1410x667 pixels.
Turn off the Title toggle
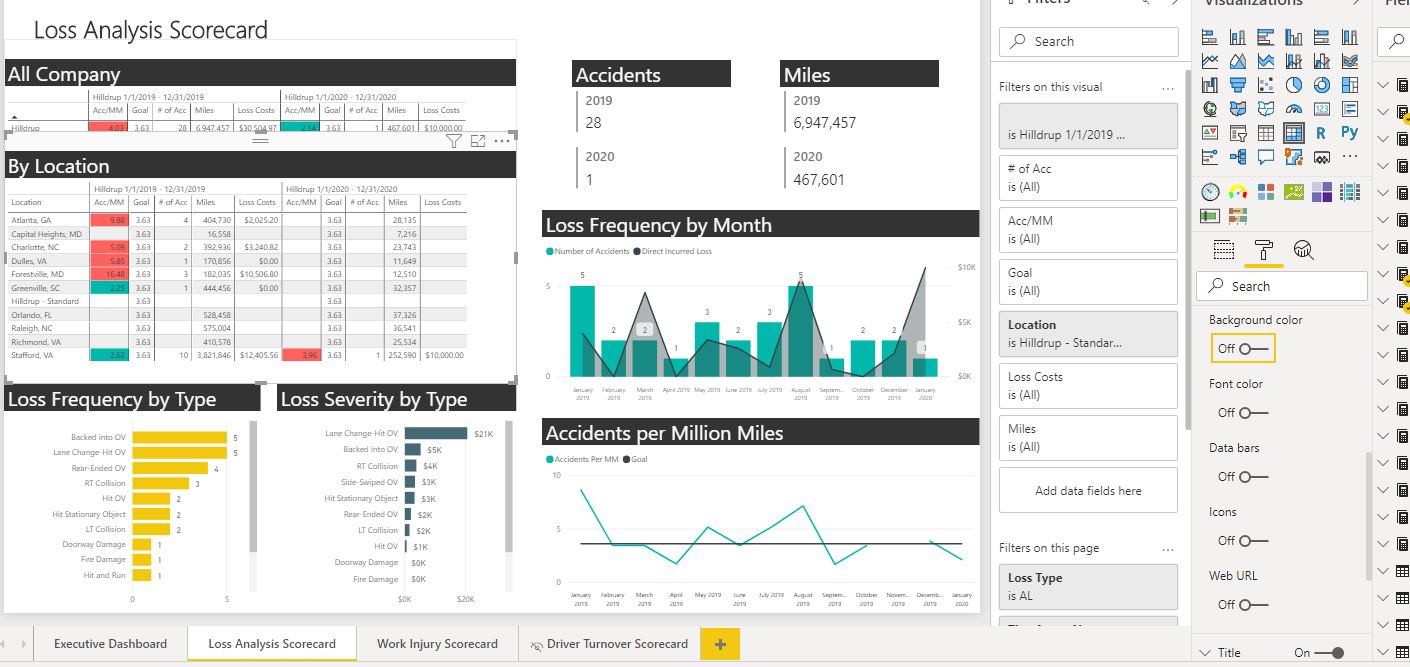point(1329,653)
